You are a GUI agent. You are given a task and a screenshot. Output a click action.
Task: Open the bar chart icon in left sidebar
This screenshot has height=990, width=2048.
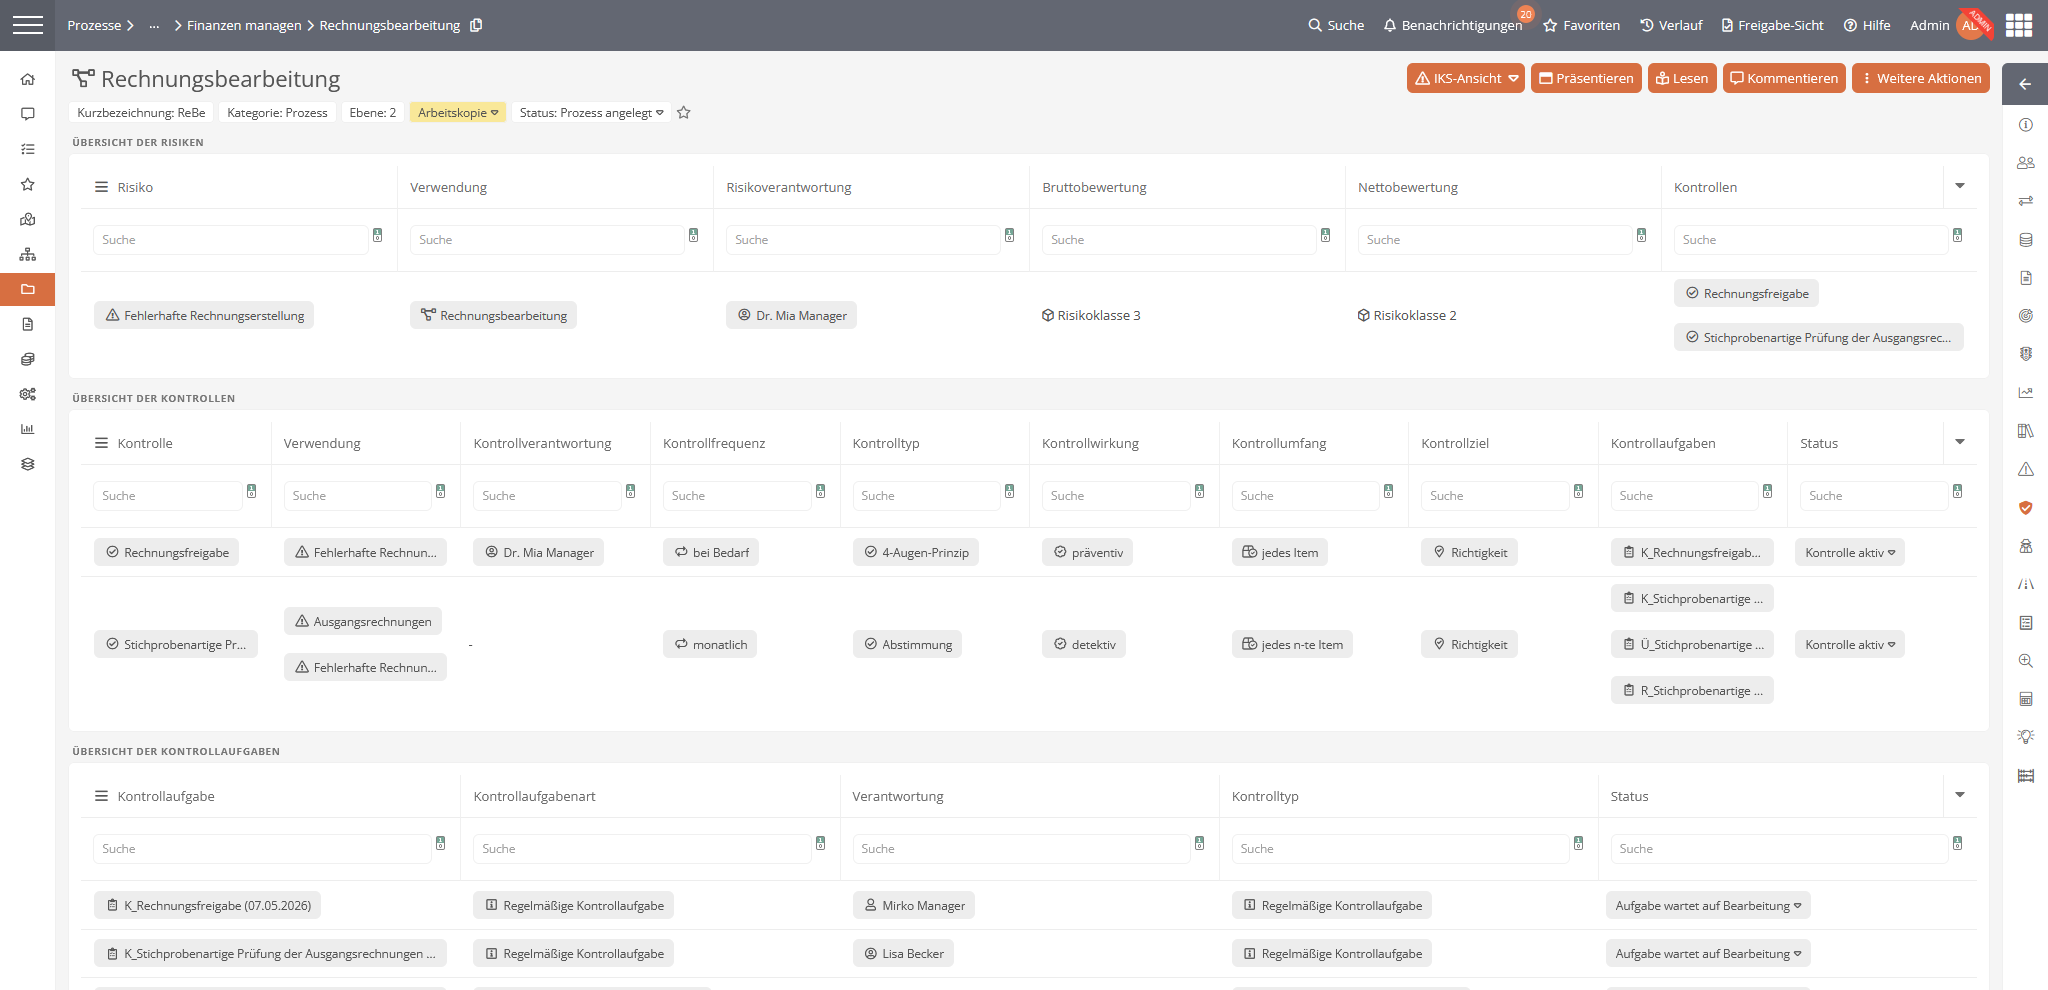click(28, 429)
